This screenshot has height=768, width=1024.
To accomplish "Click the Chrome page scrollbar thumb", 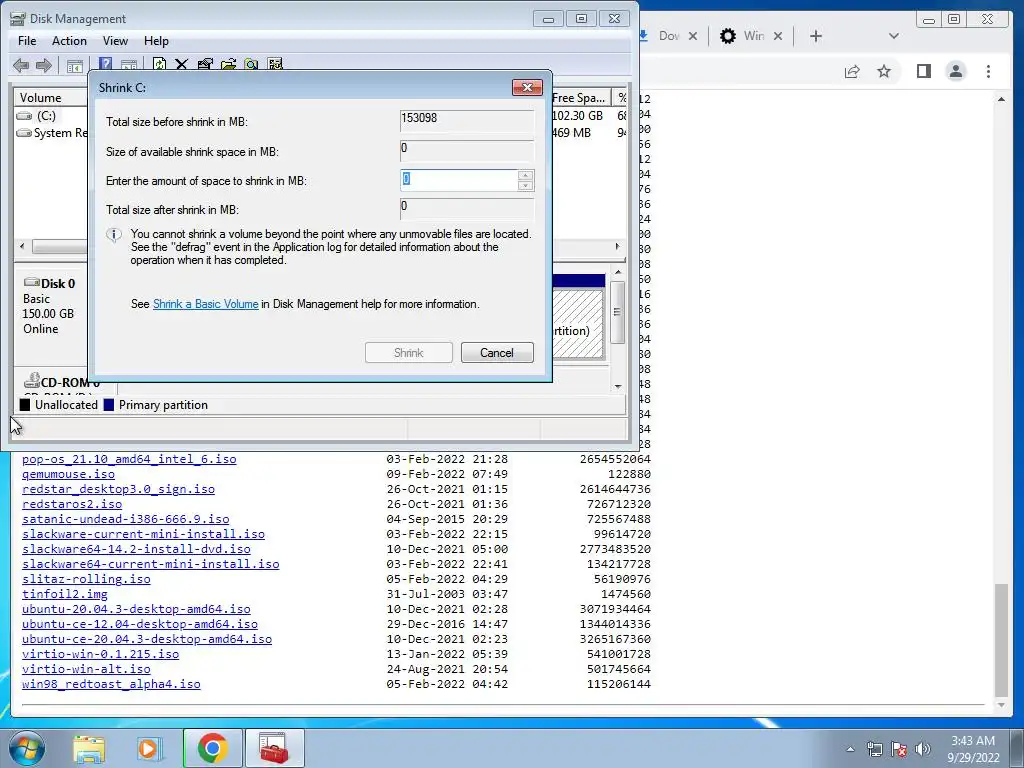I will click(x=1001, y=641).
